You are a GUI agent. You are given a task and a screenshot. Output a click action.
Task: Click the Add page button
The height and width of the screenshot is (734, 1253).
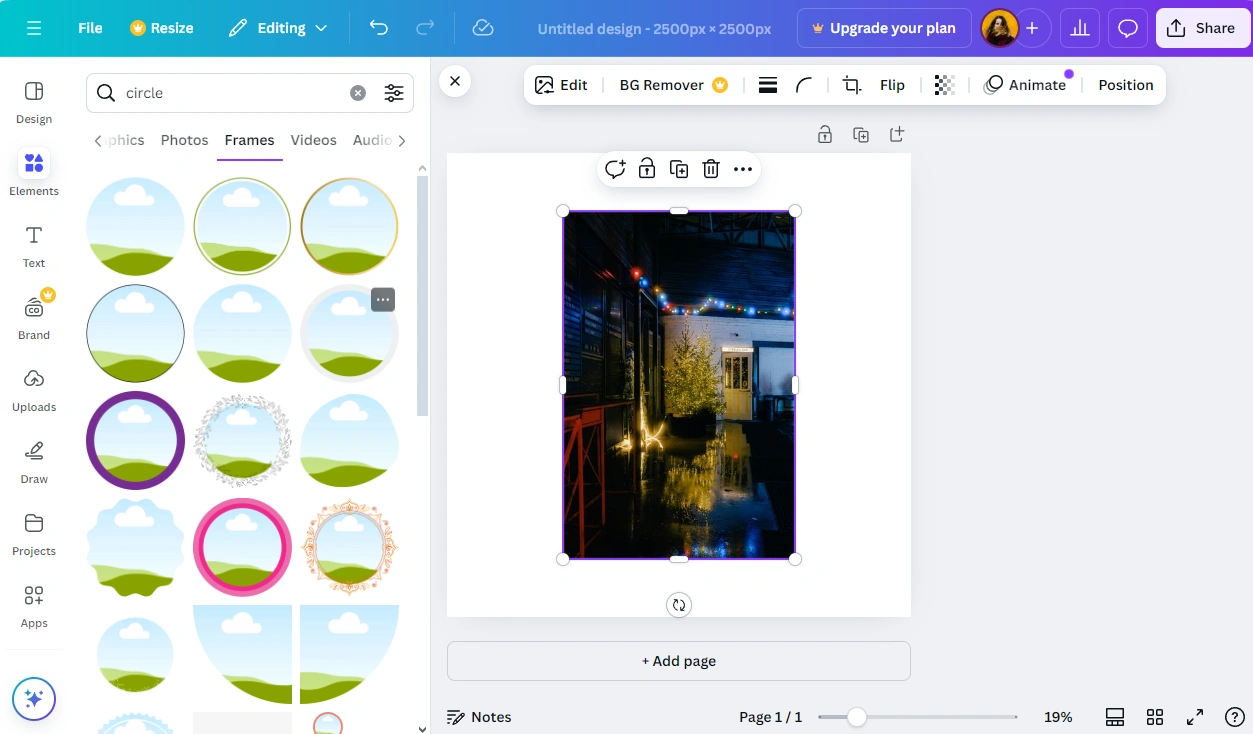[679, 661]
